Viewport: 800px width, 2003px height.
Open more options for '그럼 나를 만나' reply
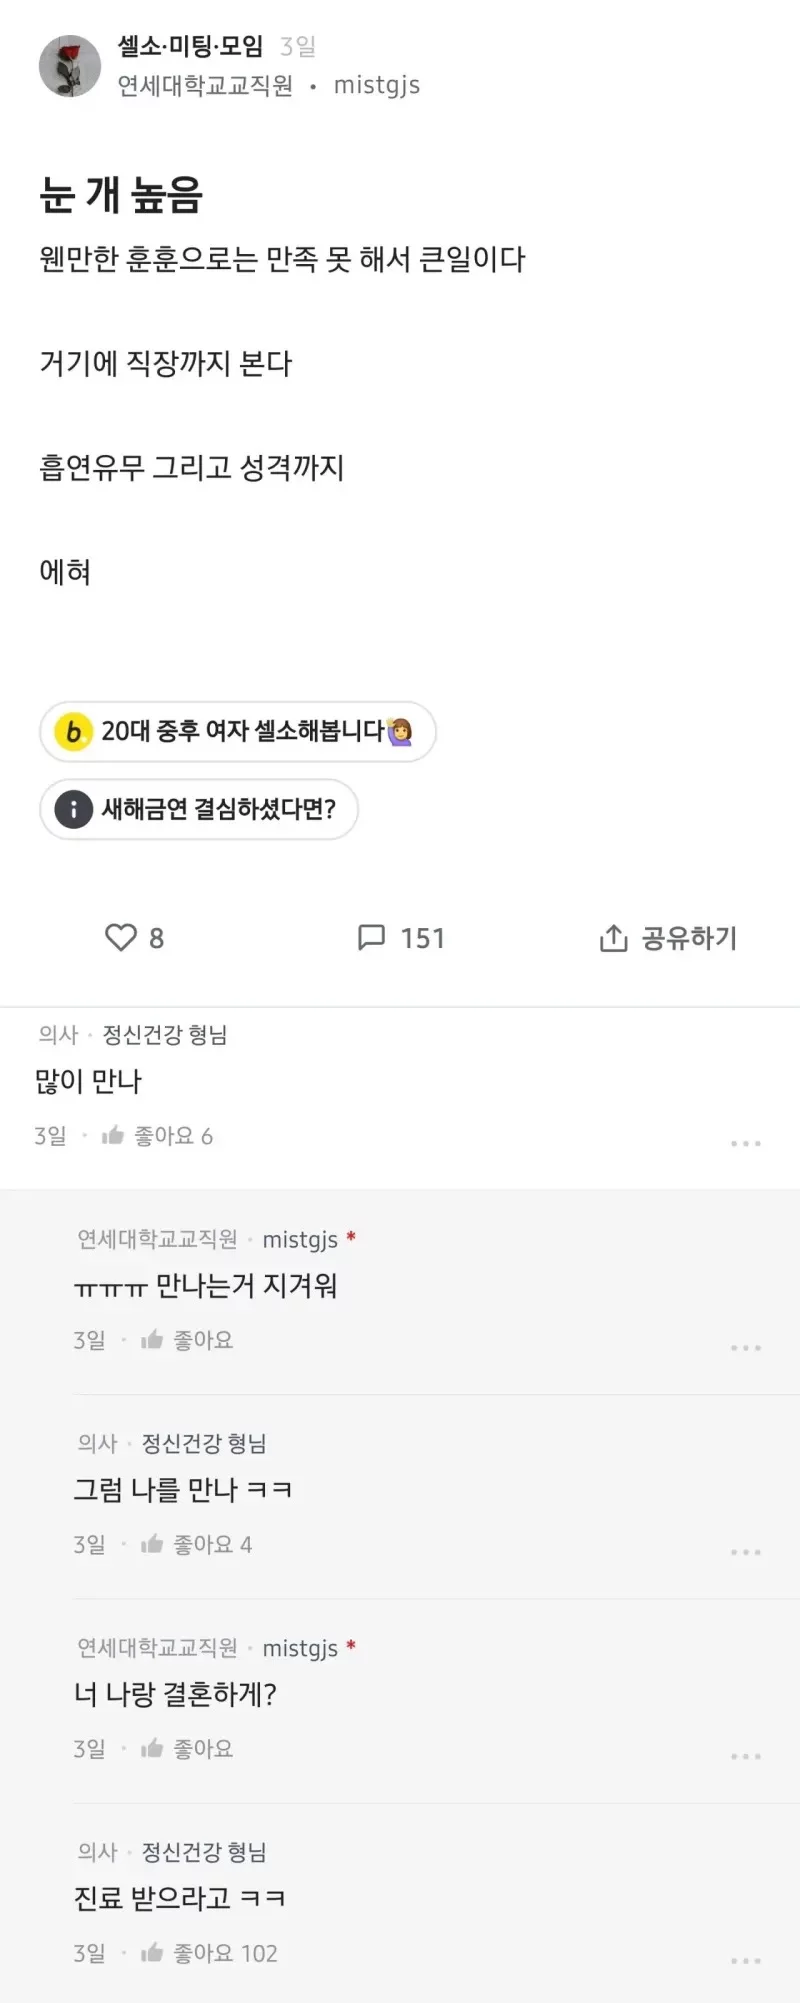(746, 1552)
